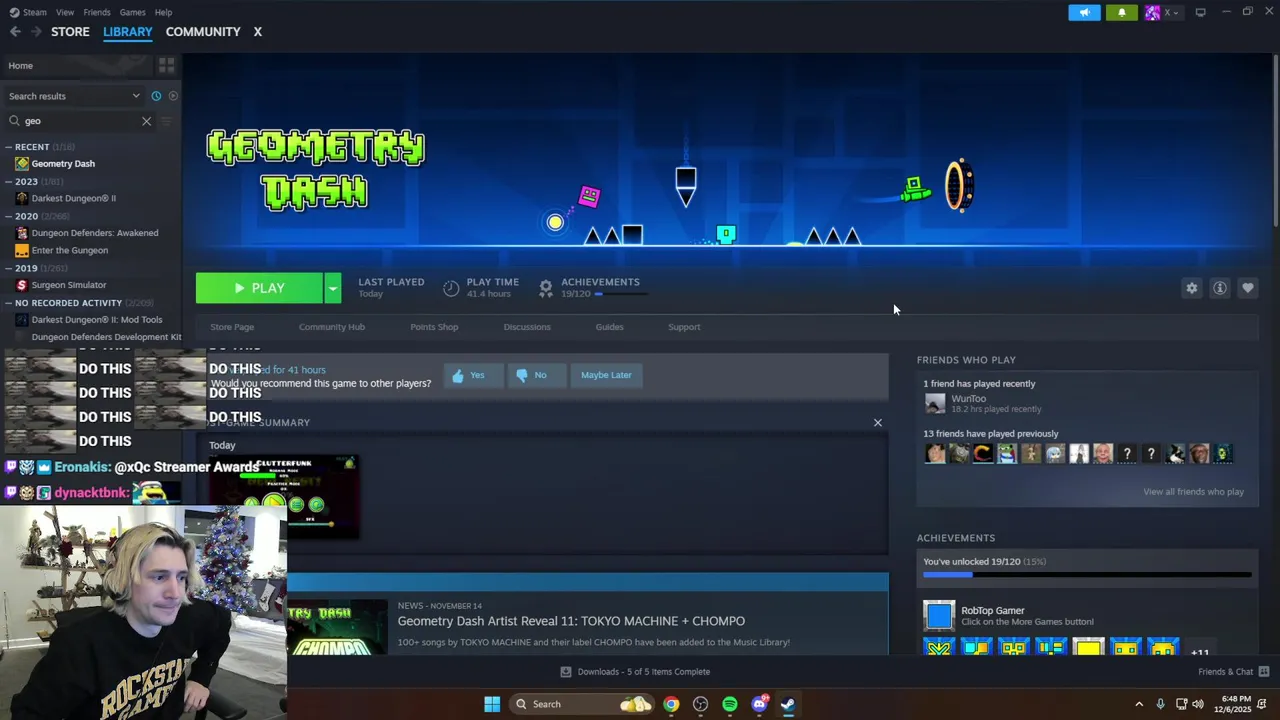The image size is (1280, 720).
Task: Open Windows Start menu
Action: click(x=492, y=704)
